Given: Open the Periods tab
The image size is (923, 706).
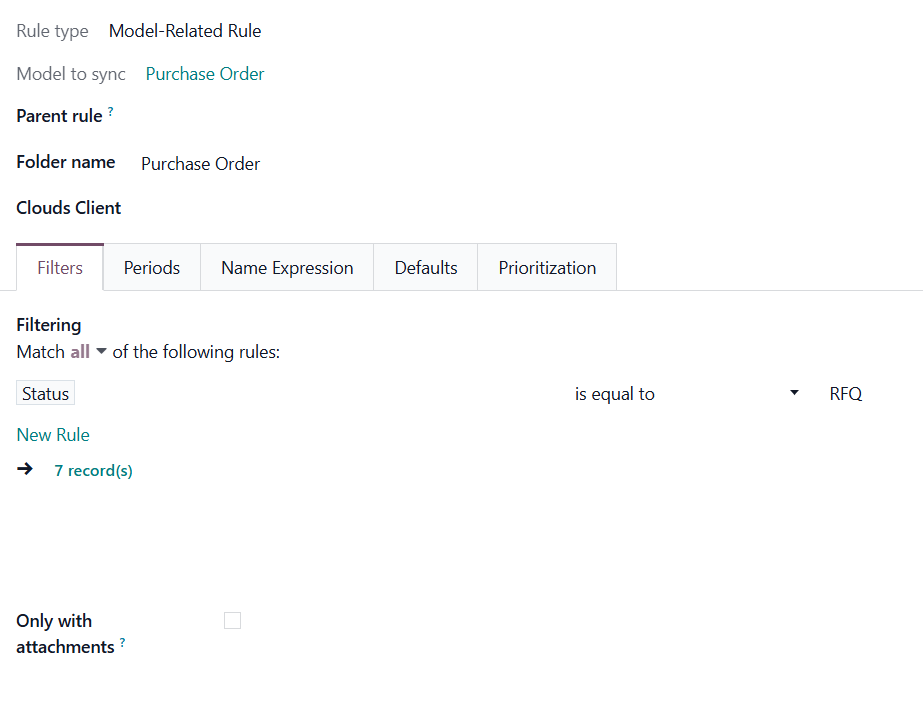Looking at the screenshot, I should pos(152,268).
